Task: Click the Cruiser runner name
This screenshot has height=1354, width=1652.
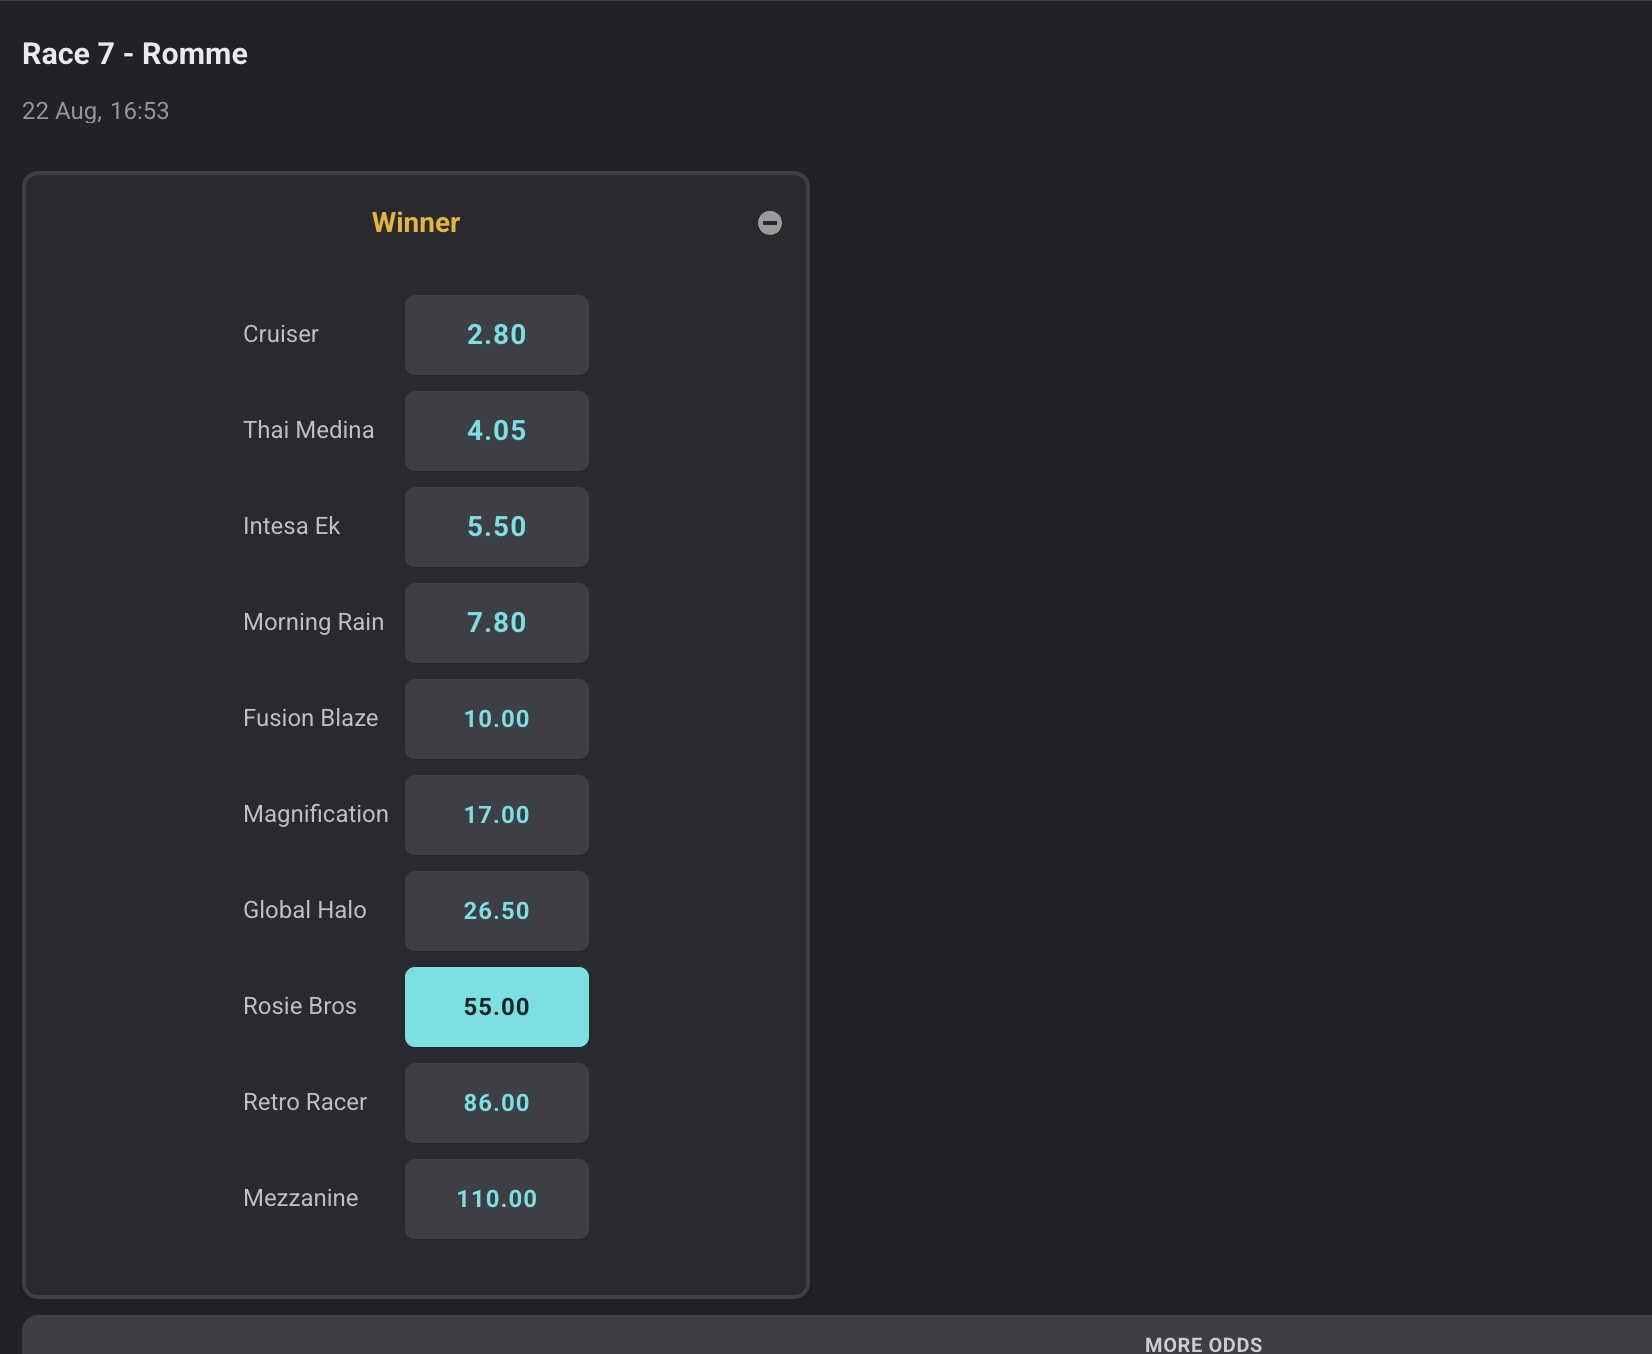Action: (x=281, y=334)
